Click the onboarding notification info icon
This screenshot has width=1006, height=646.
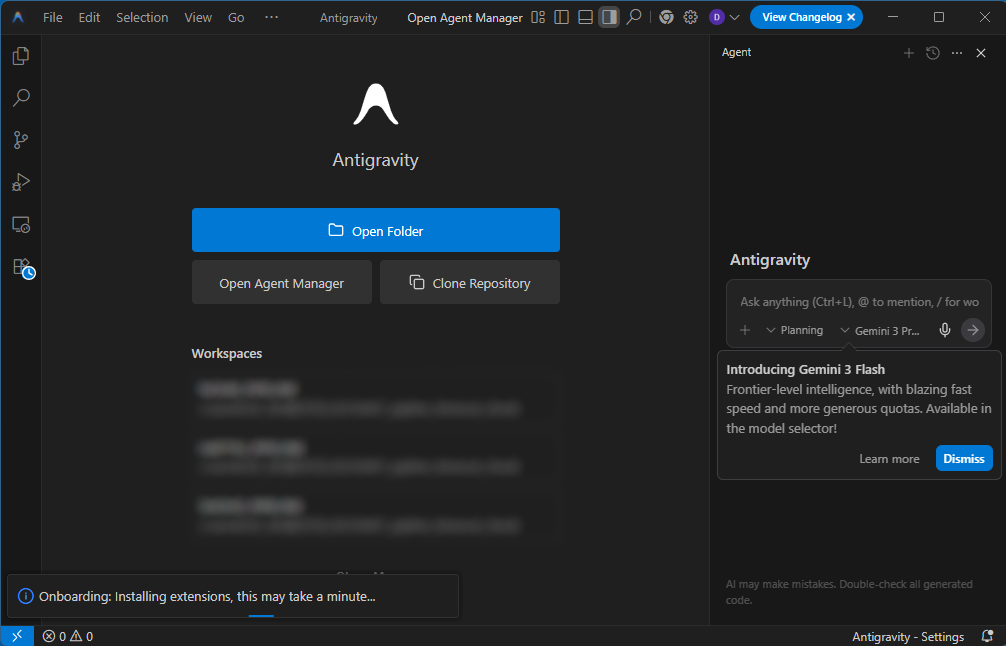point(25,596)
